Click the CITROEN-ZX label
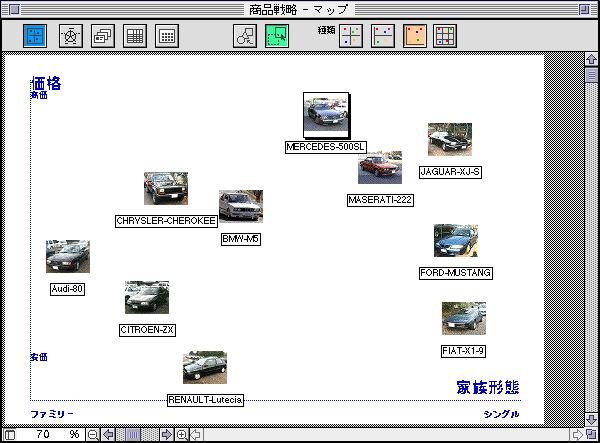 click(x=147, y=330)
